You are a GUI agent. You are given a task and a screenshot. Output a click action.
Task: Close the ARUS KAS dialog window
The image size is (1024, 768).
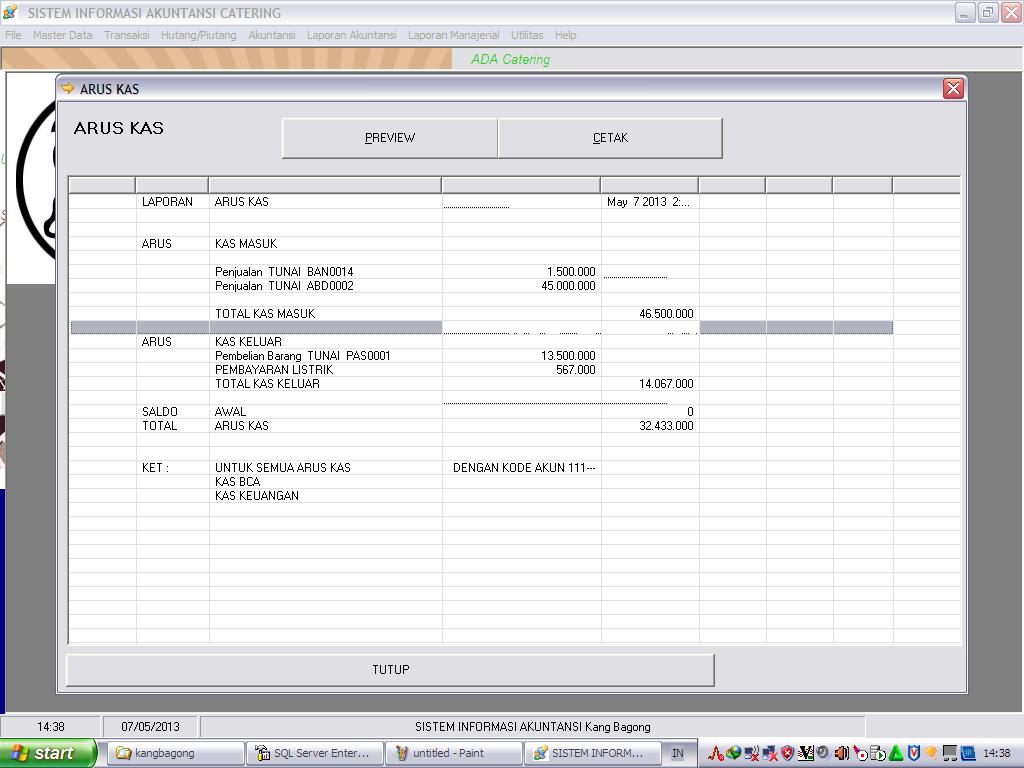pos(953,89)
